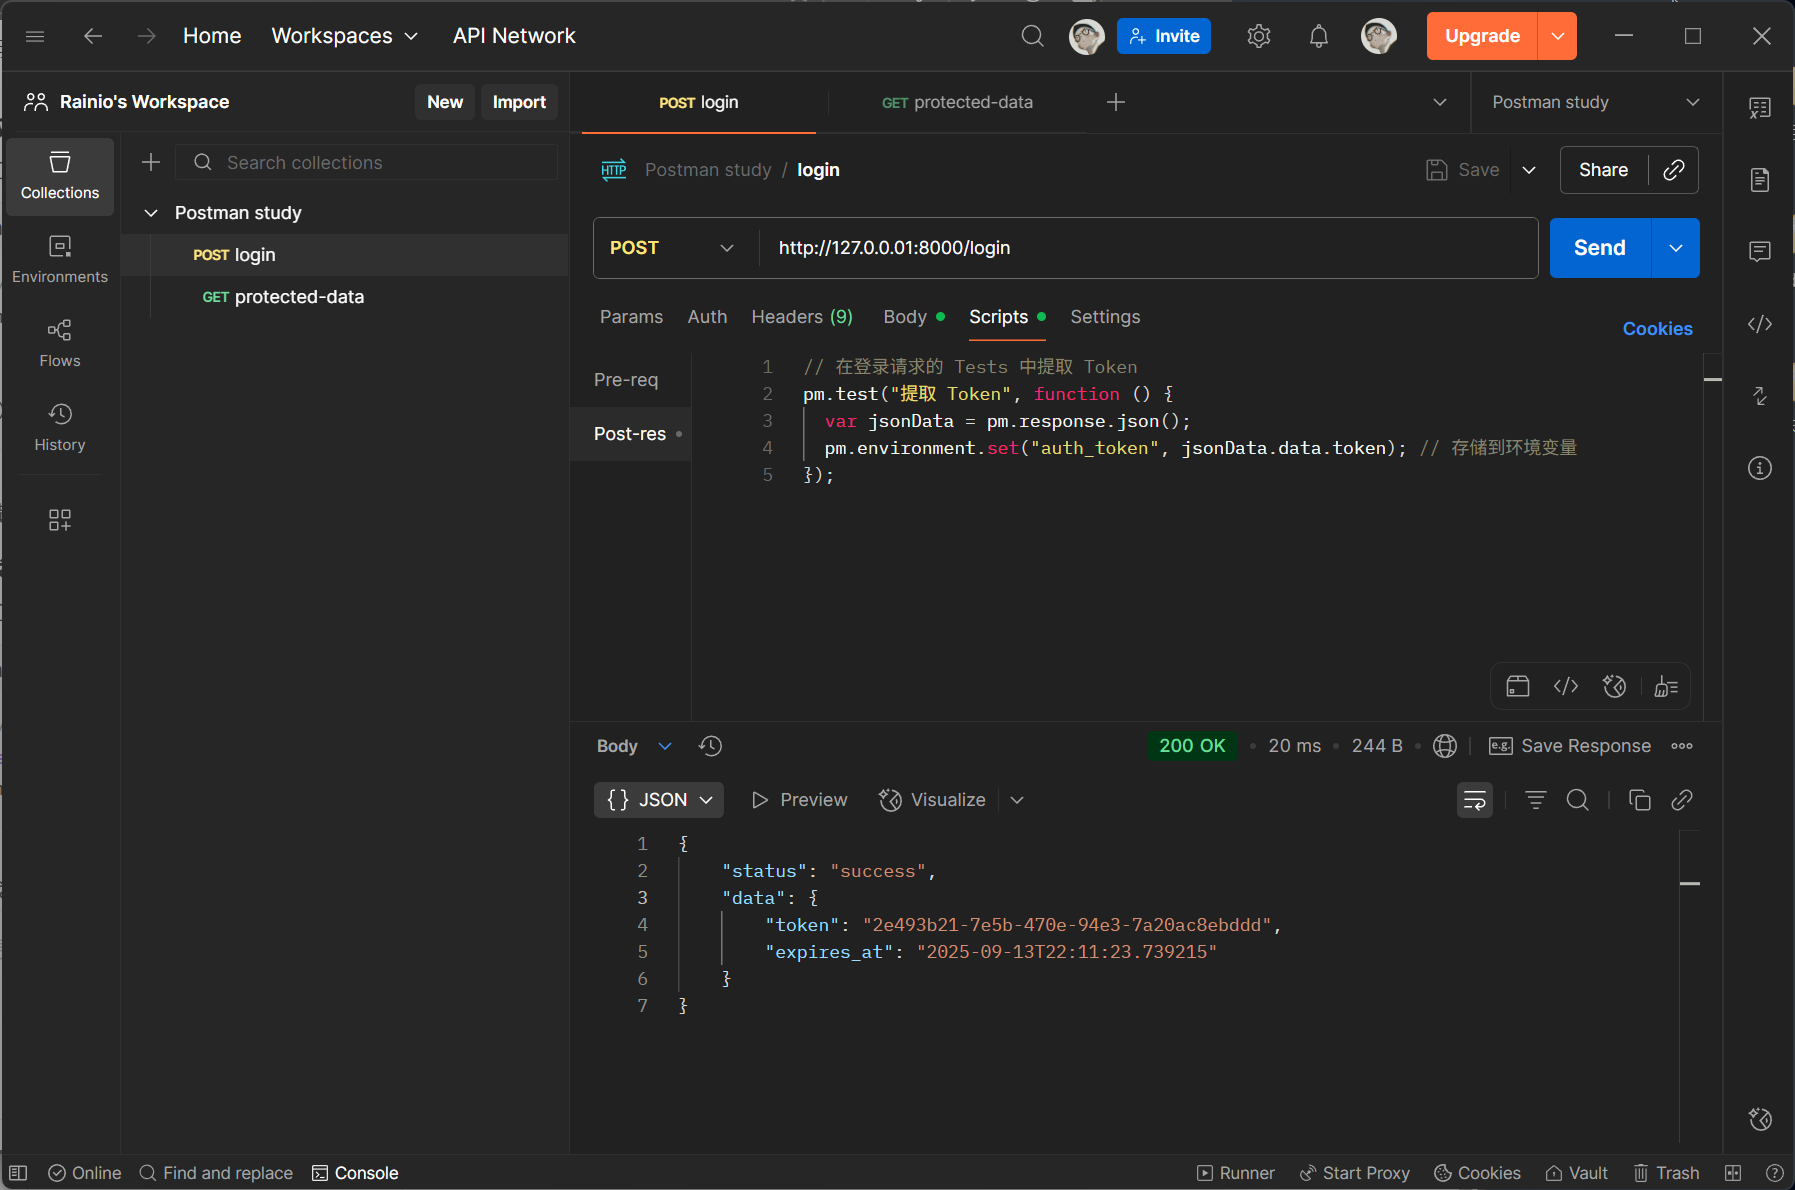1795x1190 pixels.
Task: Open the response Body dropdown
Action: 634,746
